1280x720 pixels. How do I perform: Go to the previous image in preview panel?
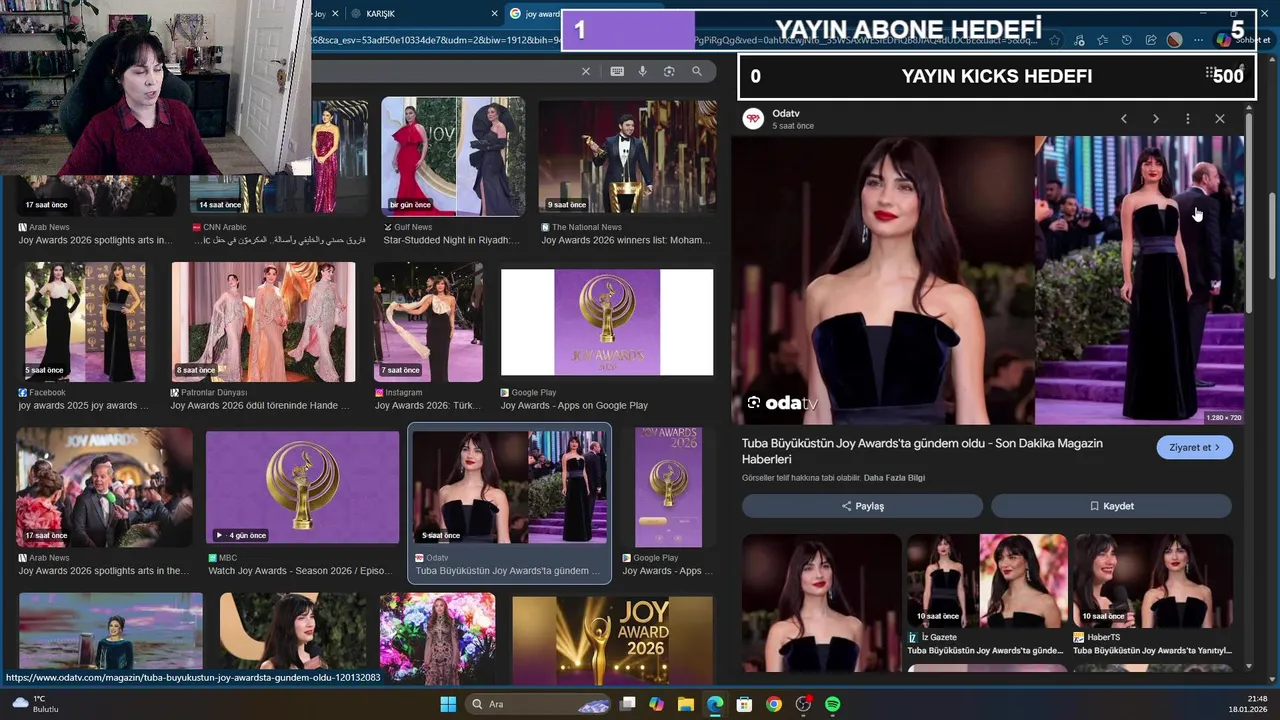click(x=1124, y=119)
